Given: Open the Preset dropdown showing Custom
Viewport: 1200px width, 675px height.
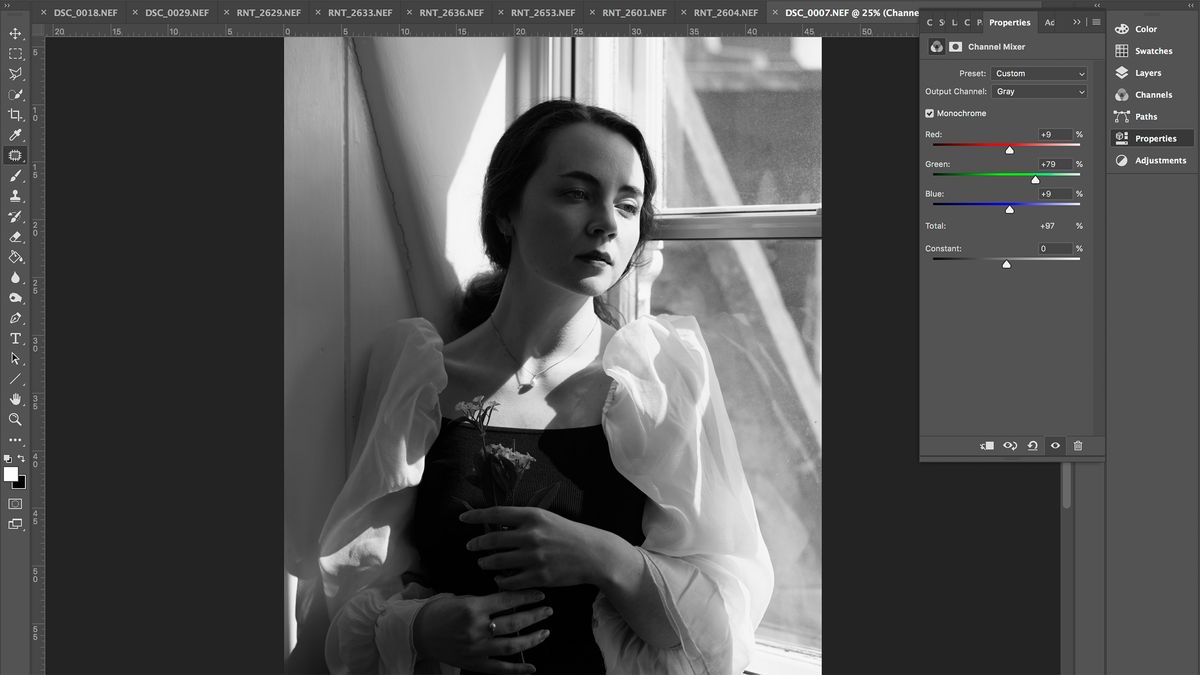Looking at the screenshot, I should [x=1038, y=72].
